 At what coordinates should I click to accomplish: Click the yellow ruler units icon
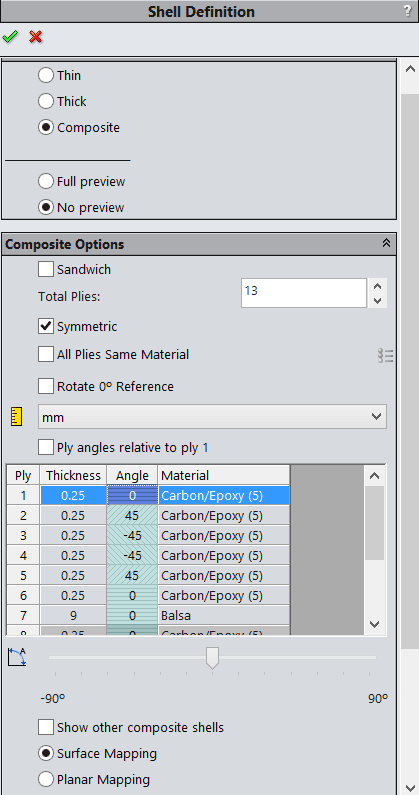(x=17, y=416)
